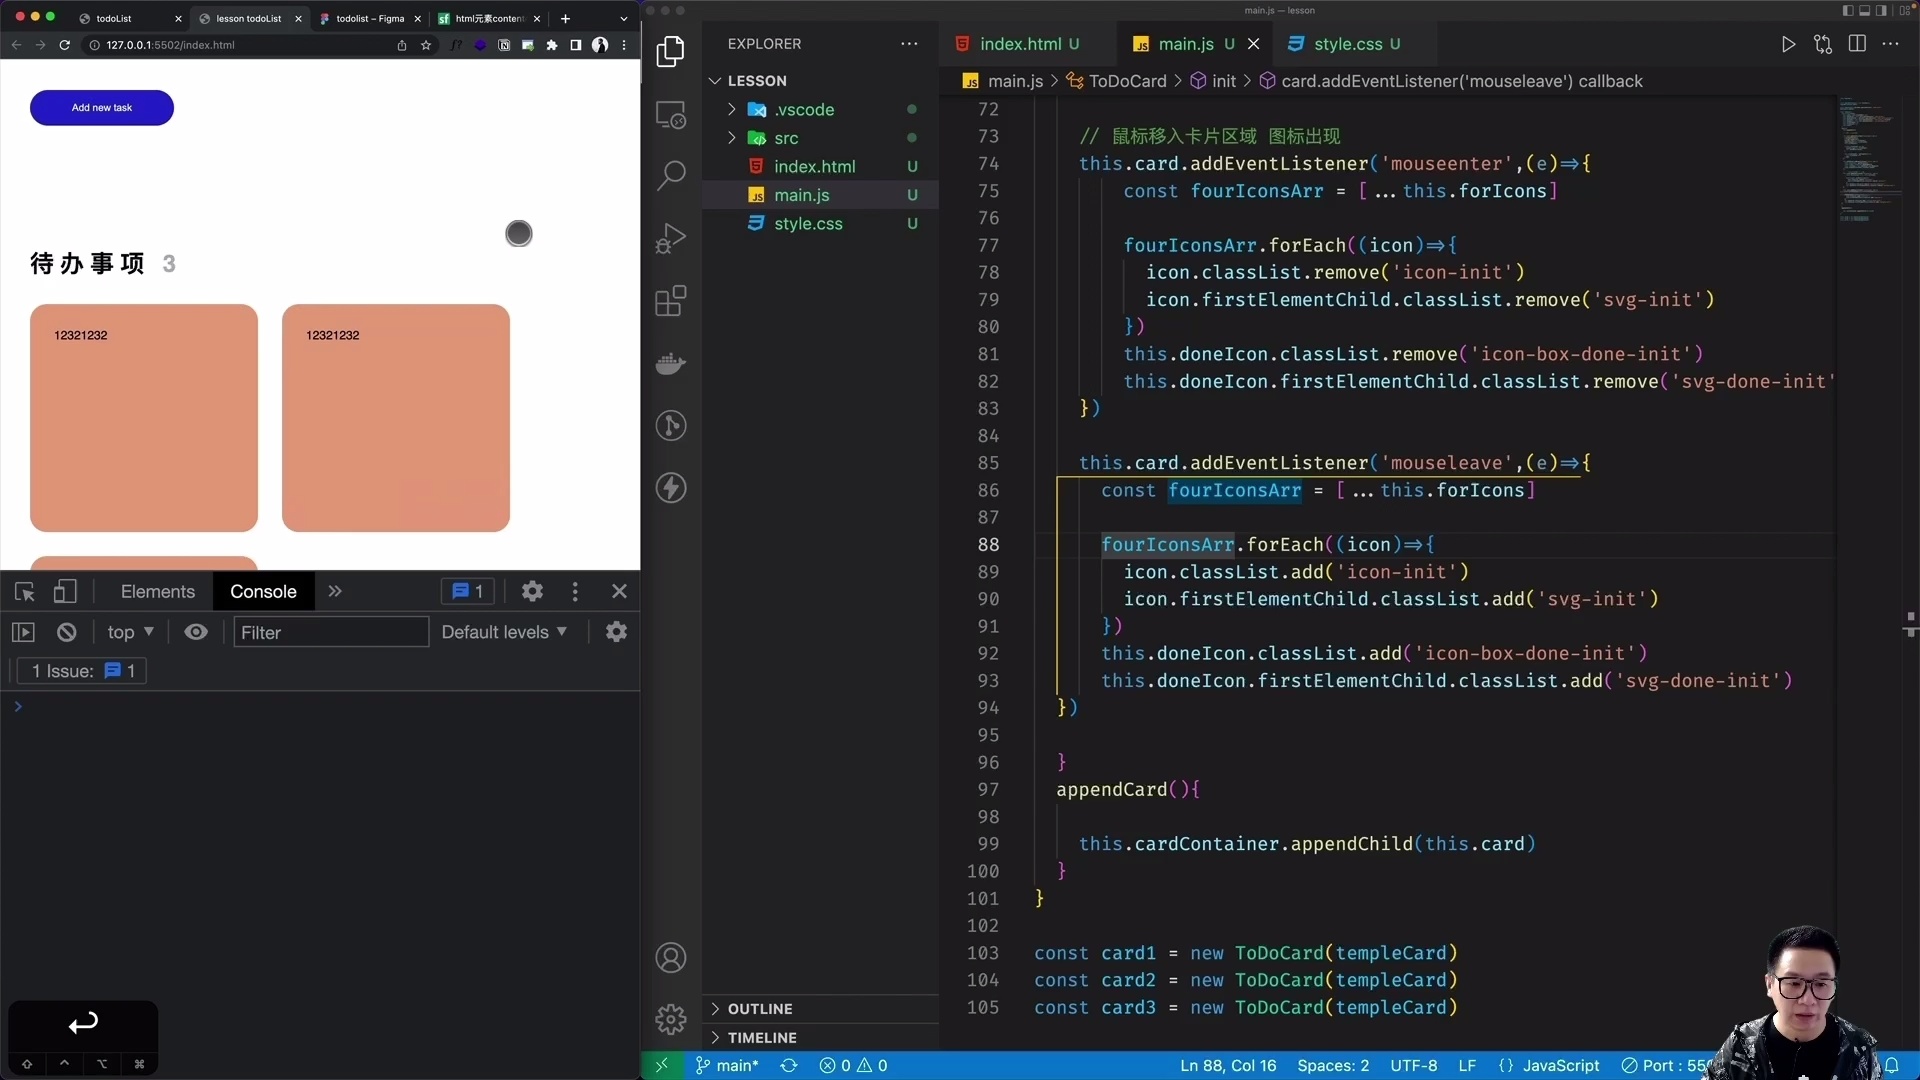Toggle the live expression eye icon

coord(196,631)
